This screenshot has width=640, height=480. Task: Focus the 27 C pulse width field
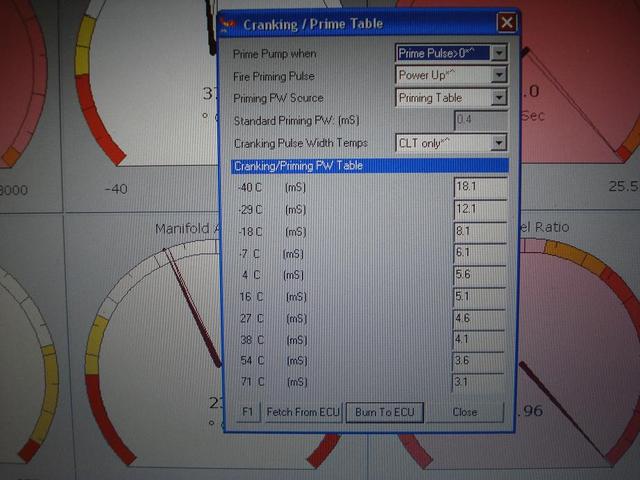[479, 318]
